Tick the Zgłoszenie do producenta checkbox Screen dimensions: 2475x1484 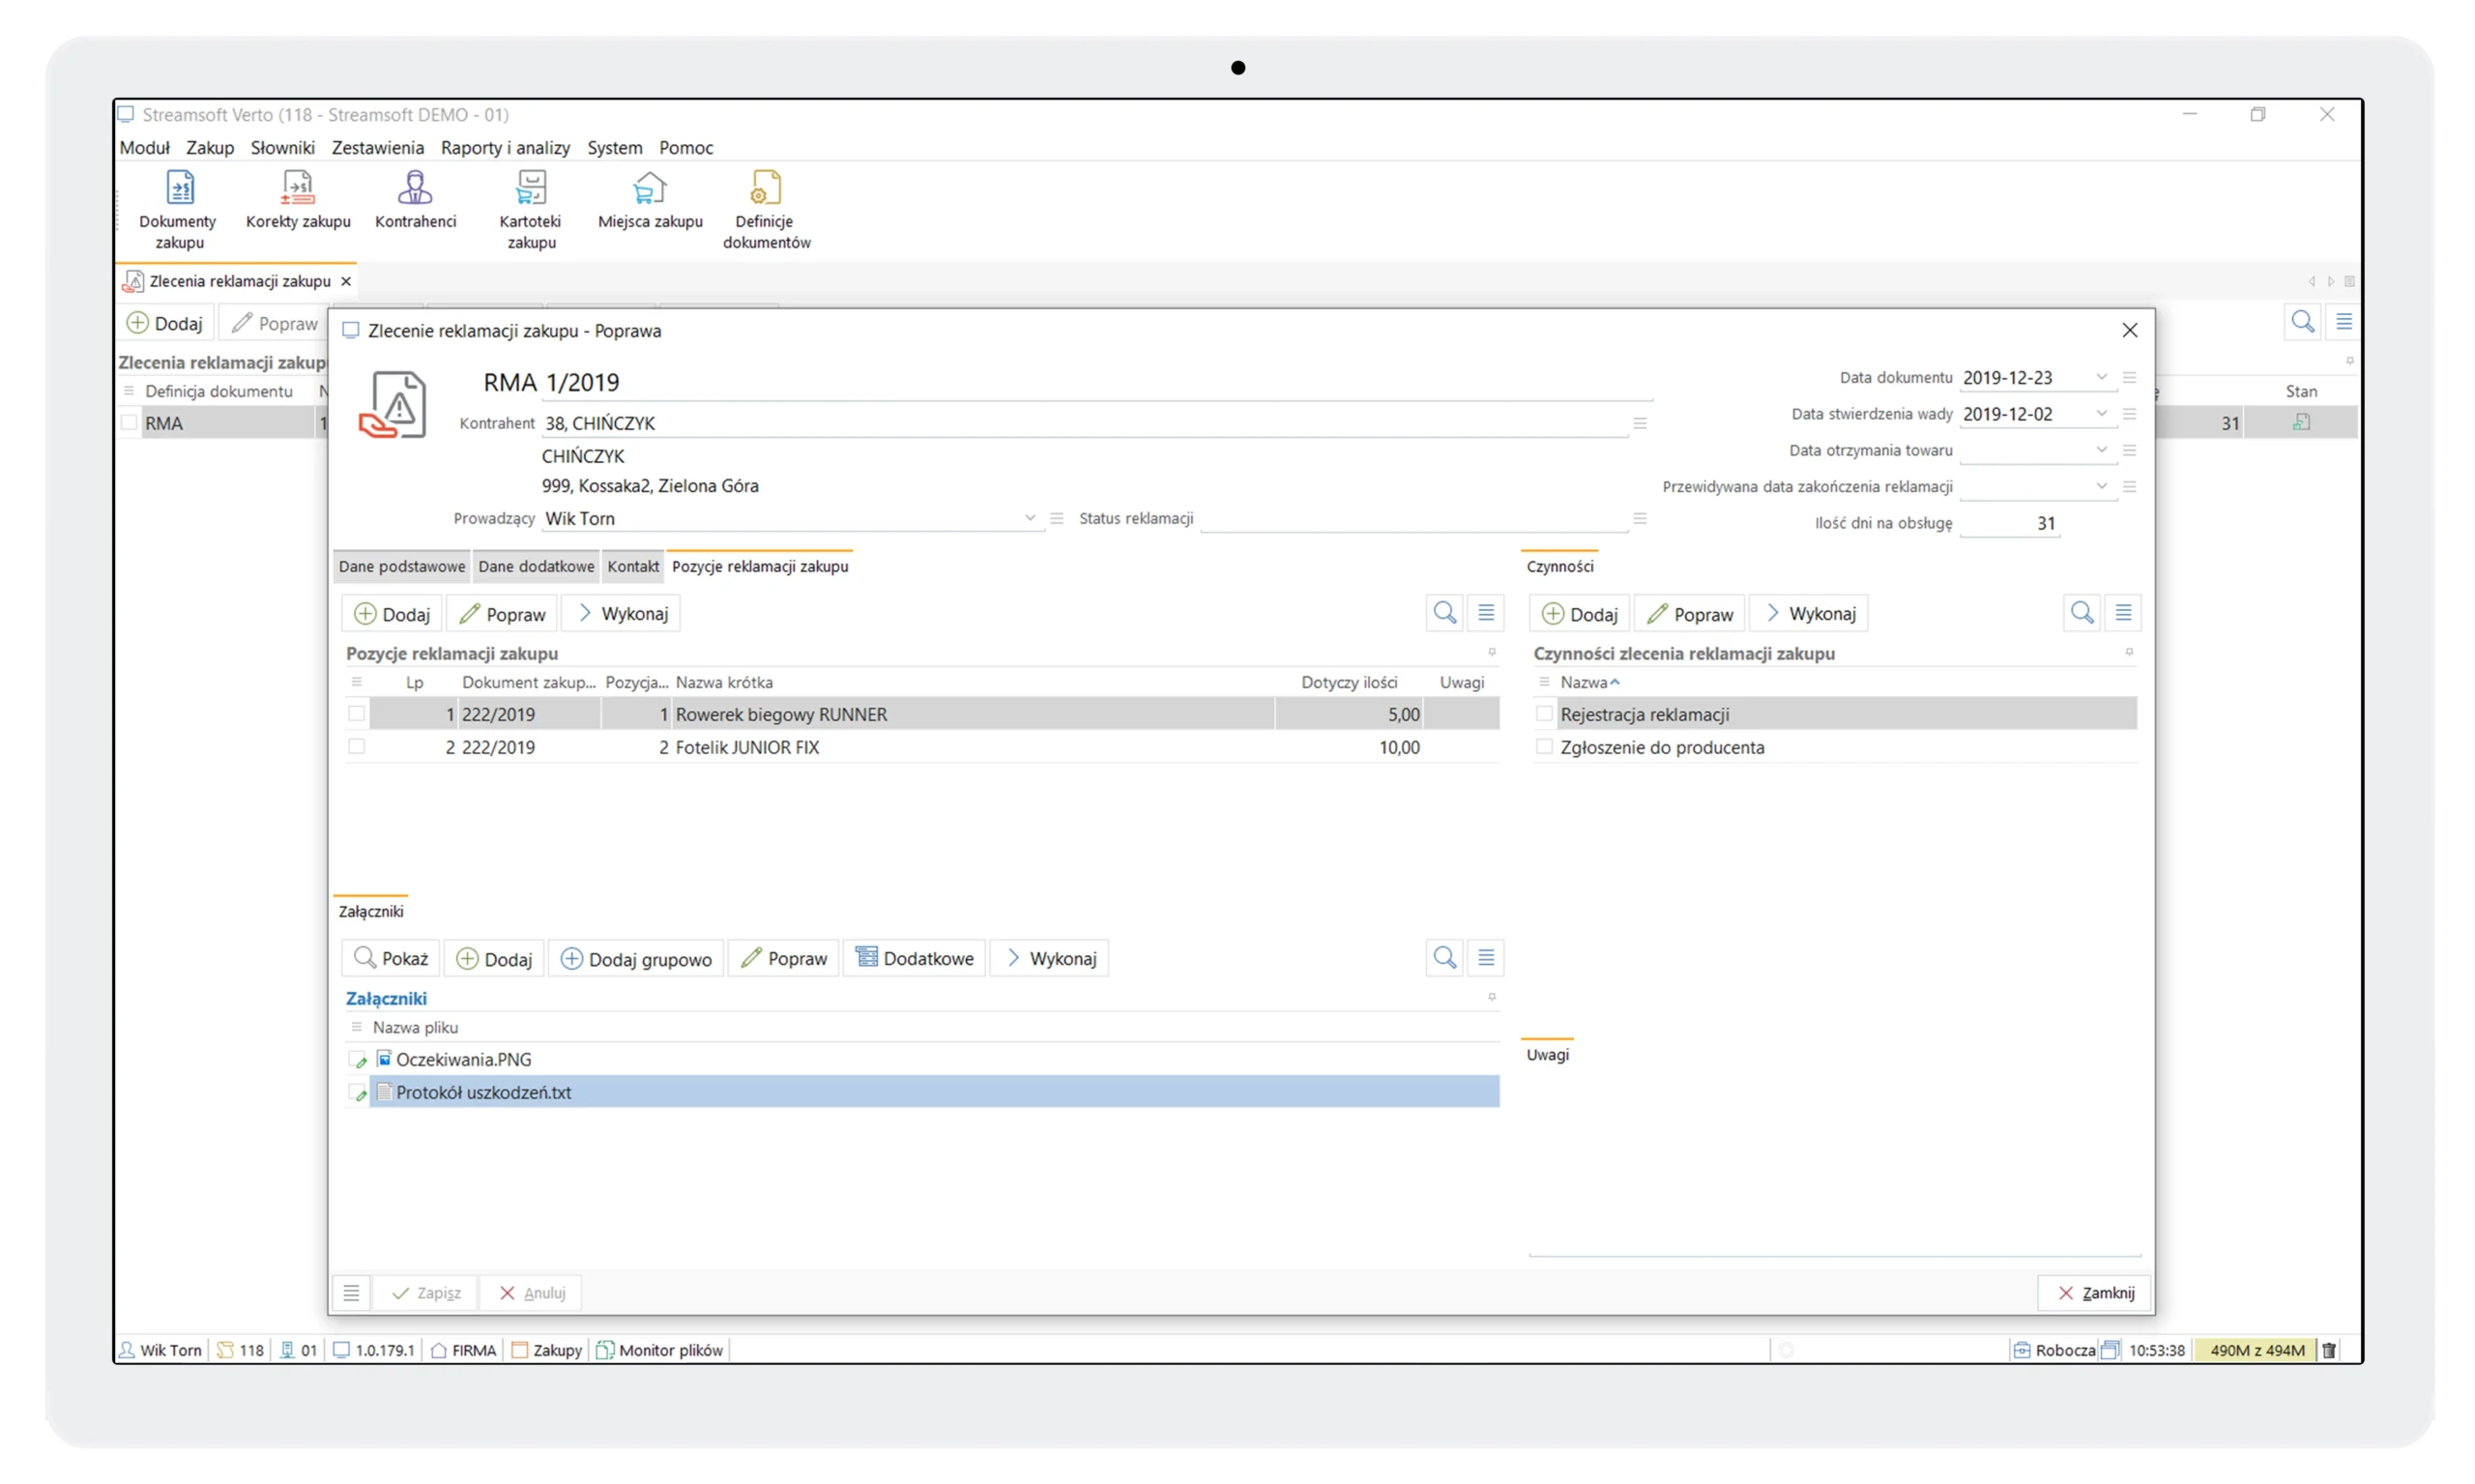[x=1544, y=747]
